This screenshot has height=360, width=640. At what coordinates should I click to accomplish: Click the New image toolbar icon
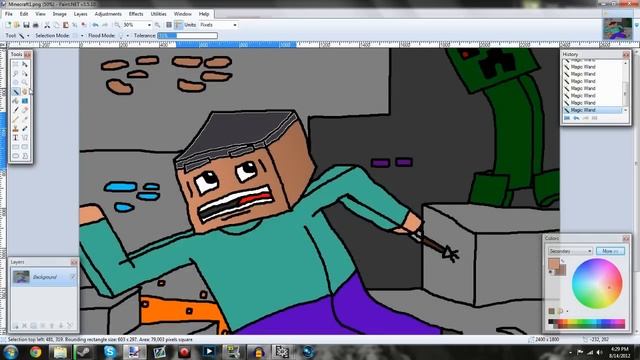pyautogui.click(x=8, y=25)
